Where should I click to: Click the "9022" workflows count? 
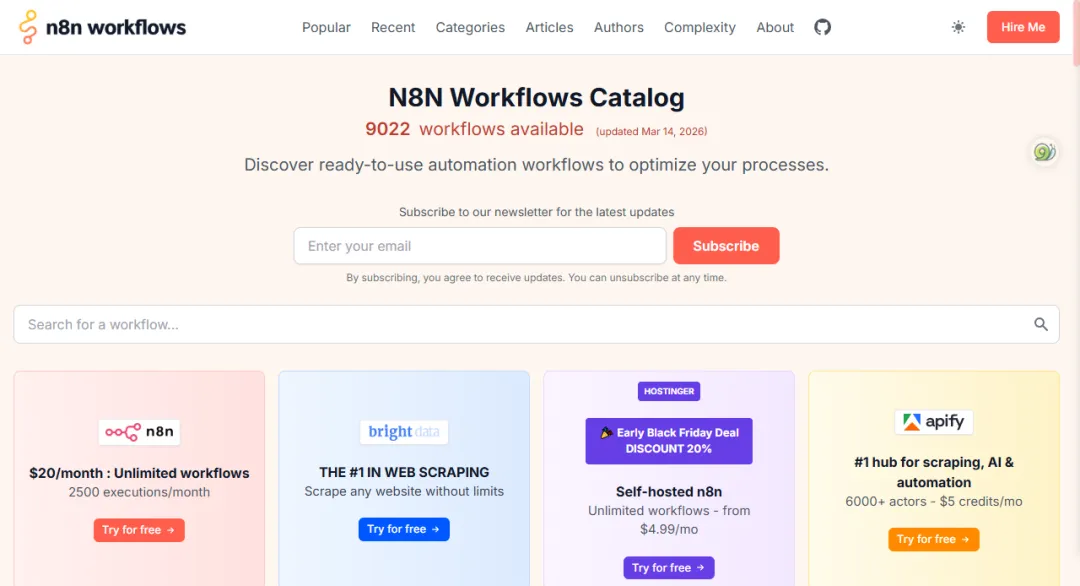click(x=388, y=129)
